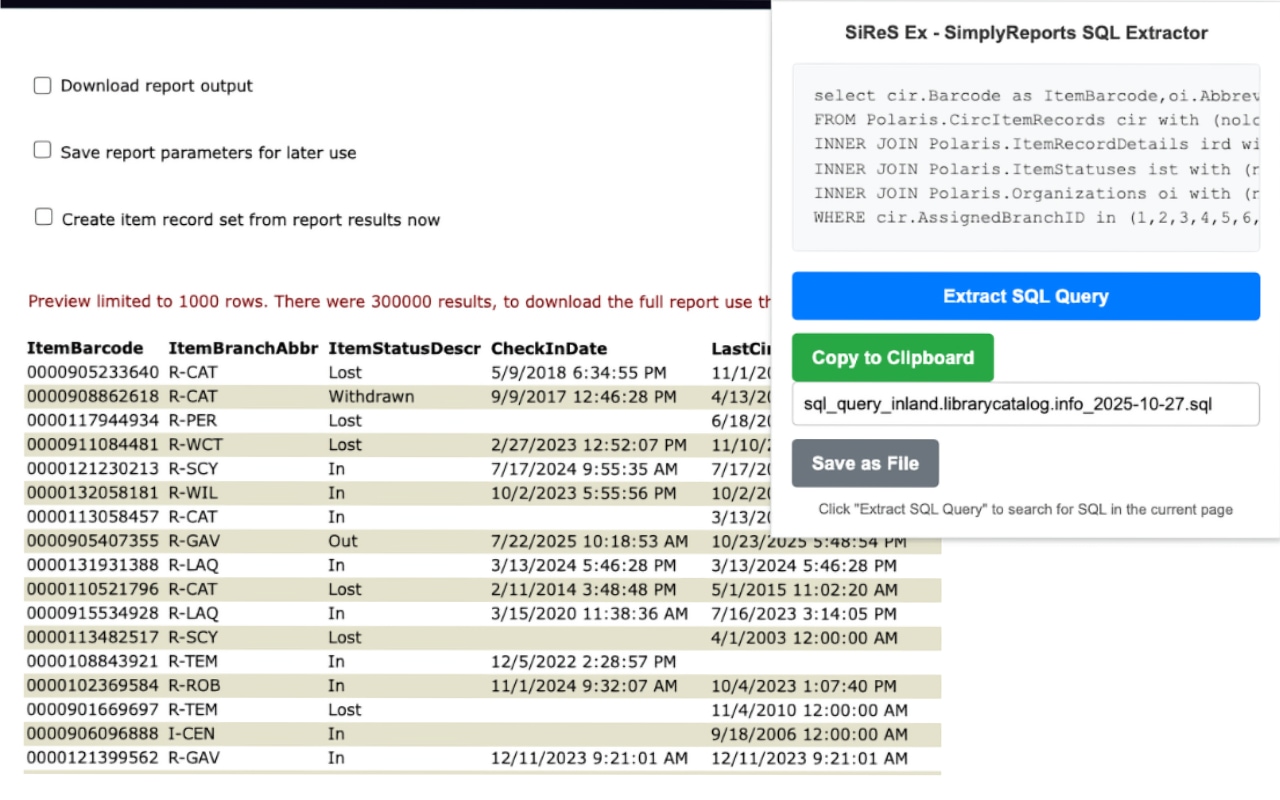This screenshot has height=800, width=1280.
Task: Select the R-WCT branch cell
Action: click(193, 444)
